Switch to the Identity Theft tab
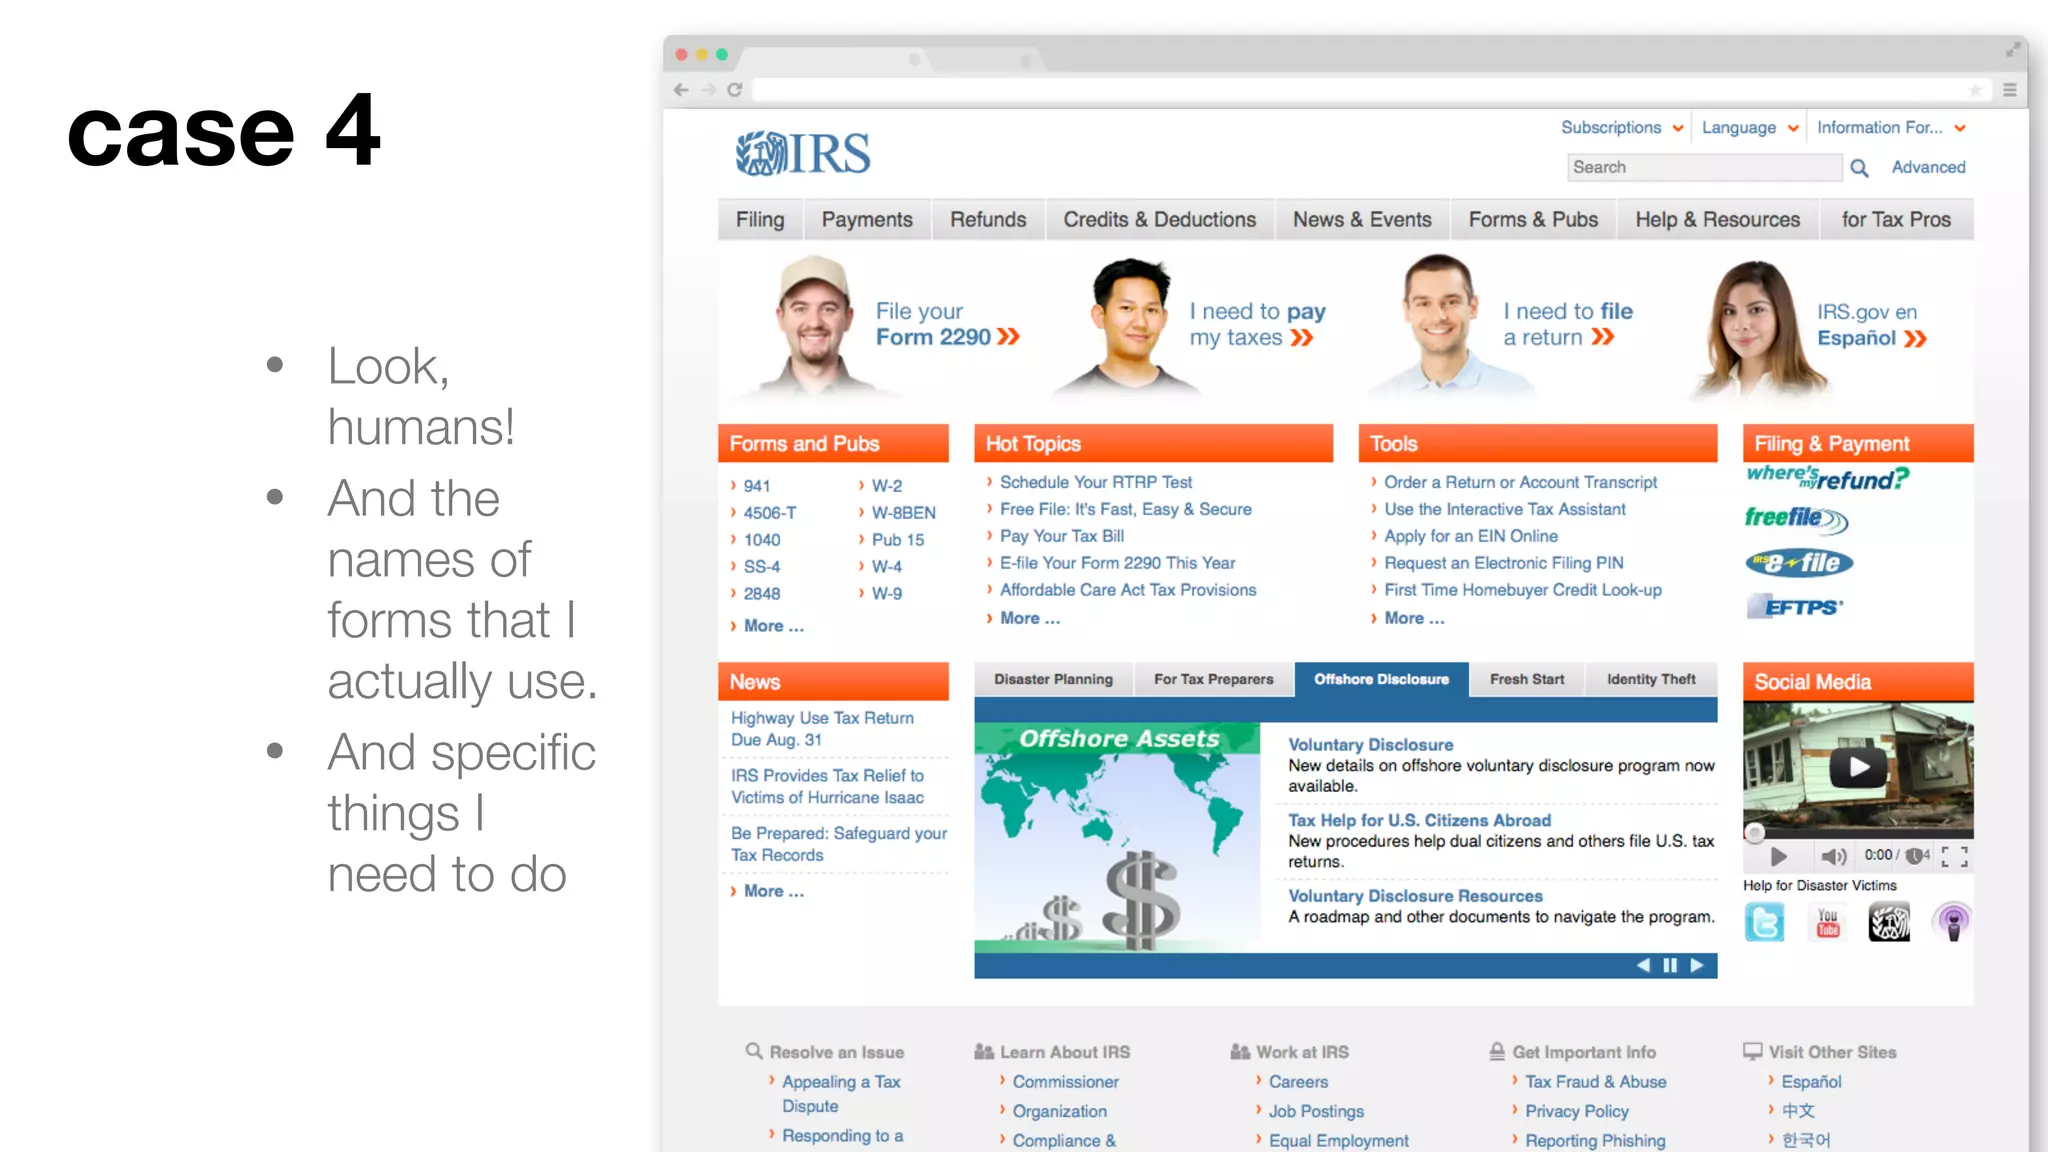Image resolution: width=2048 pixels, height=1152 pixels. 1651,679
